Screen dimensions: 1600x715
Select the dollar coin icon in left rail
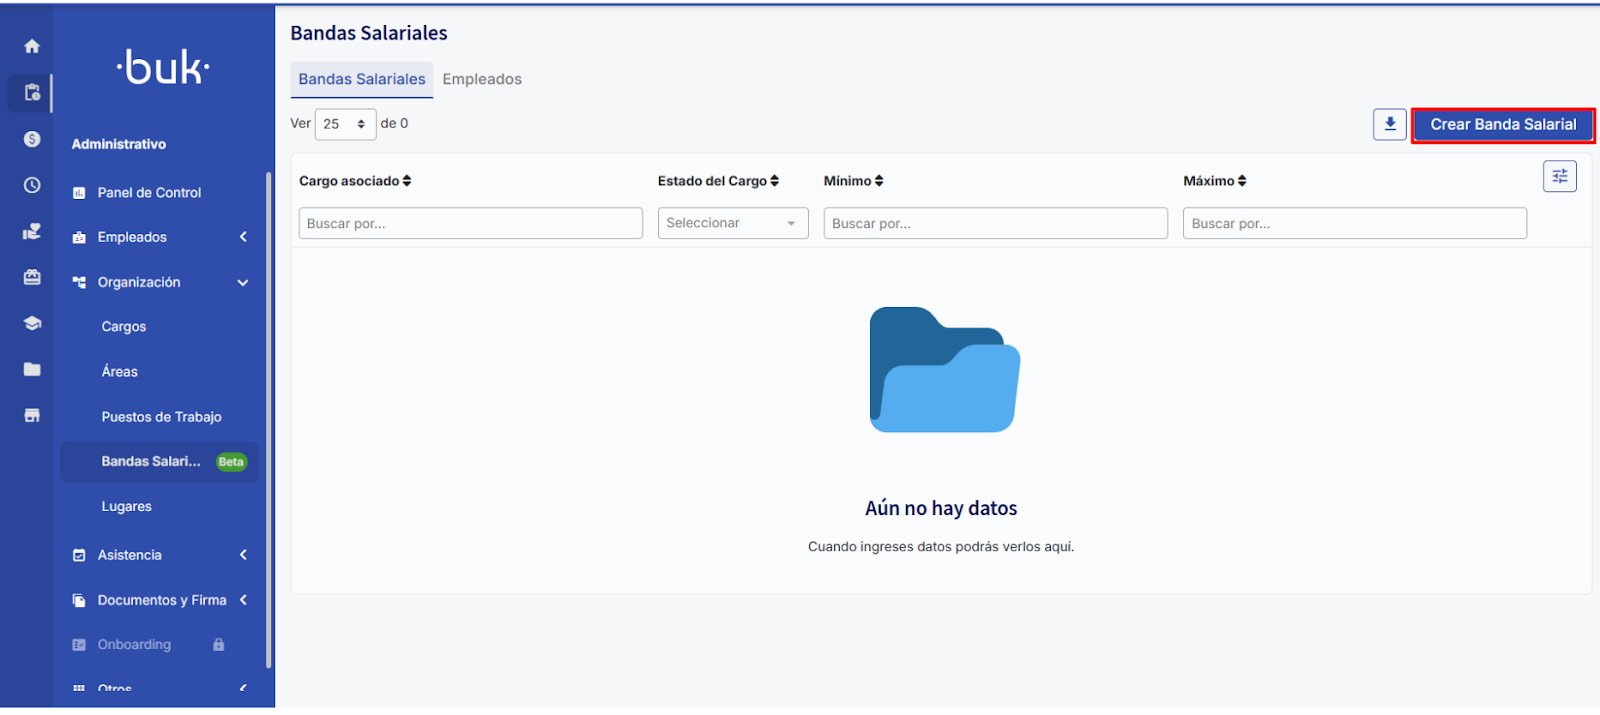(32, 139)
